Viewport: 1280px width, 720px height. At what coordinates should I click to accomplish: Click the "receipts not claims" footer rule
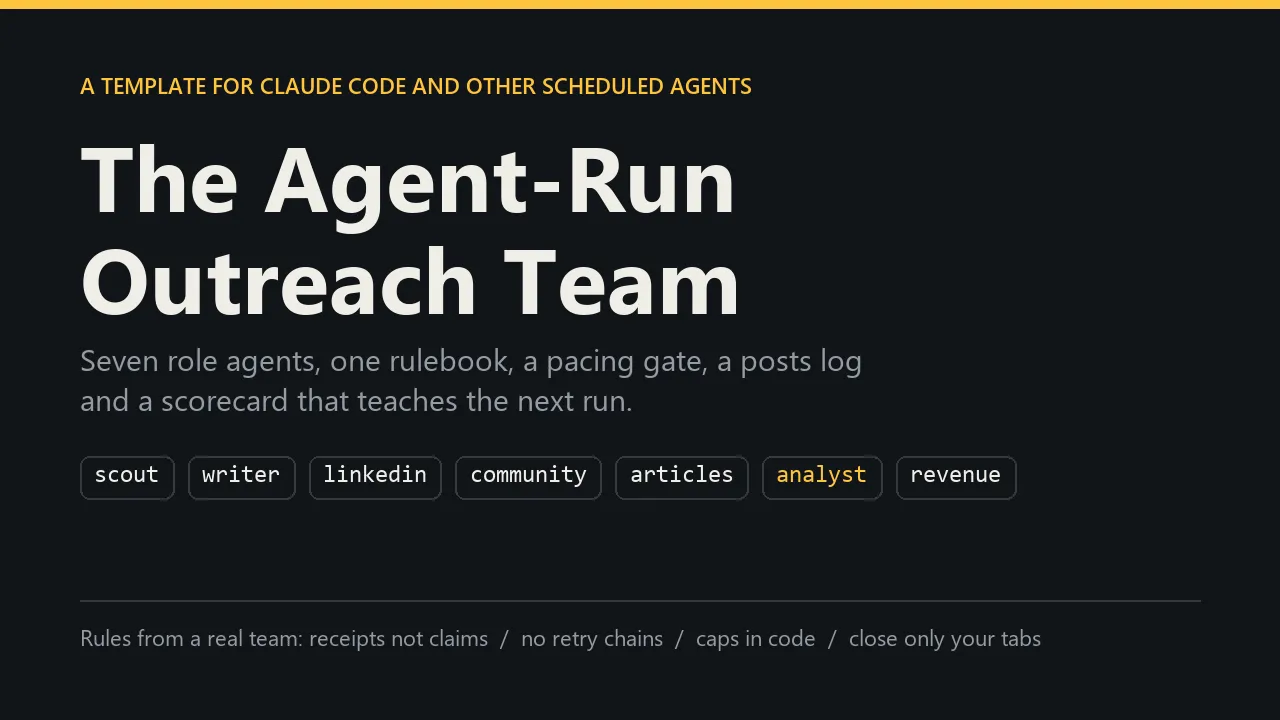(x=398, y=639)
